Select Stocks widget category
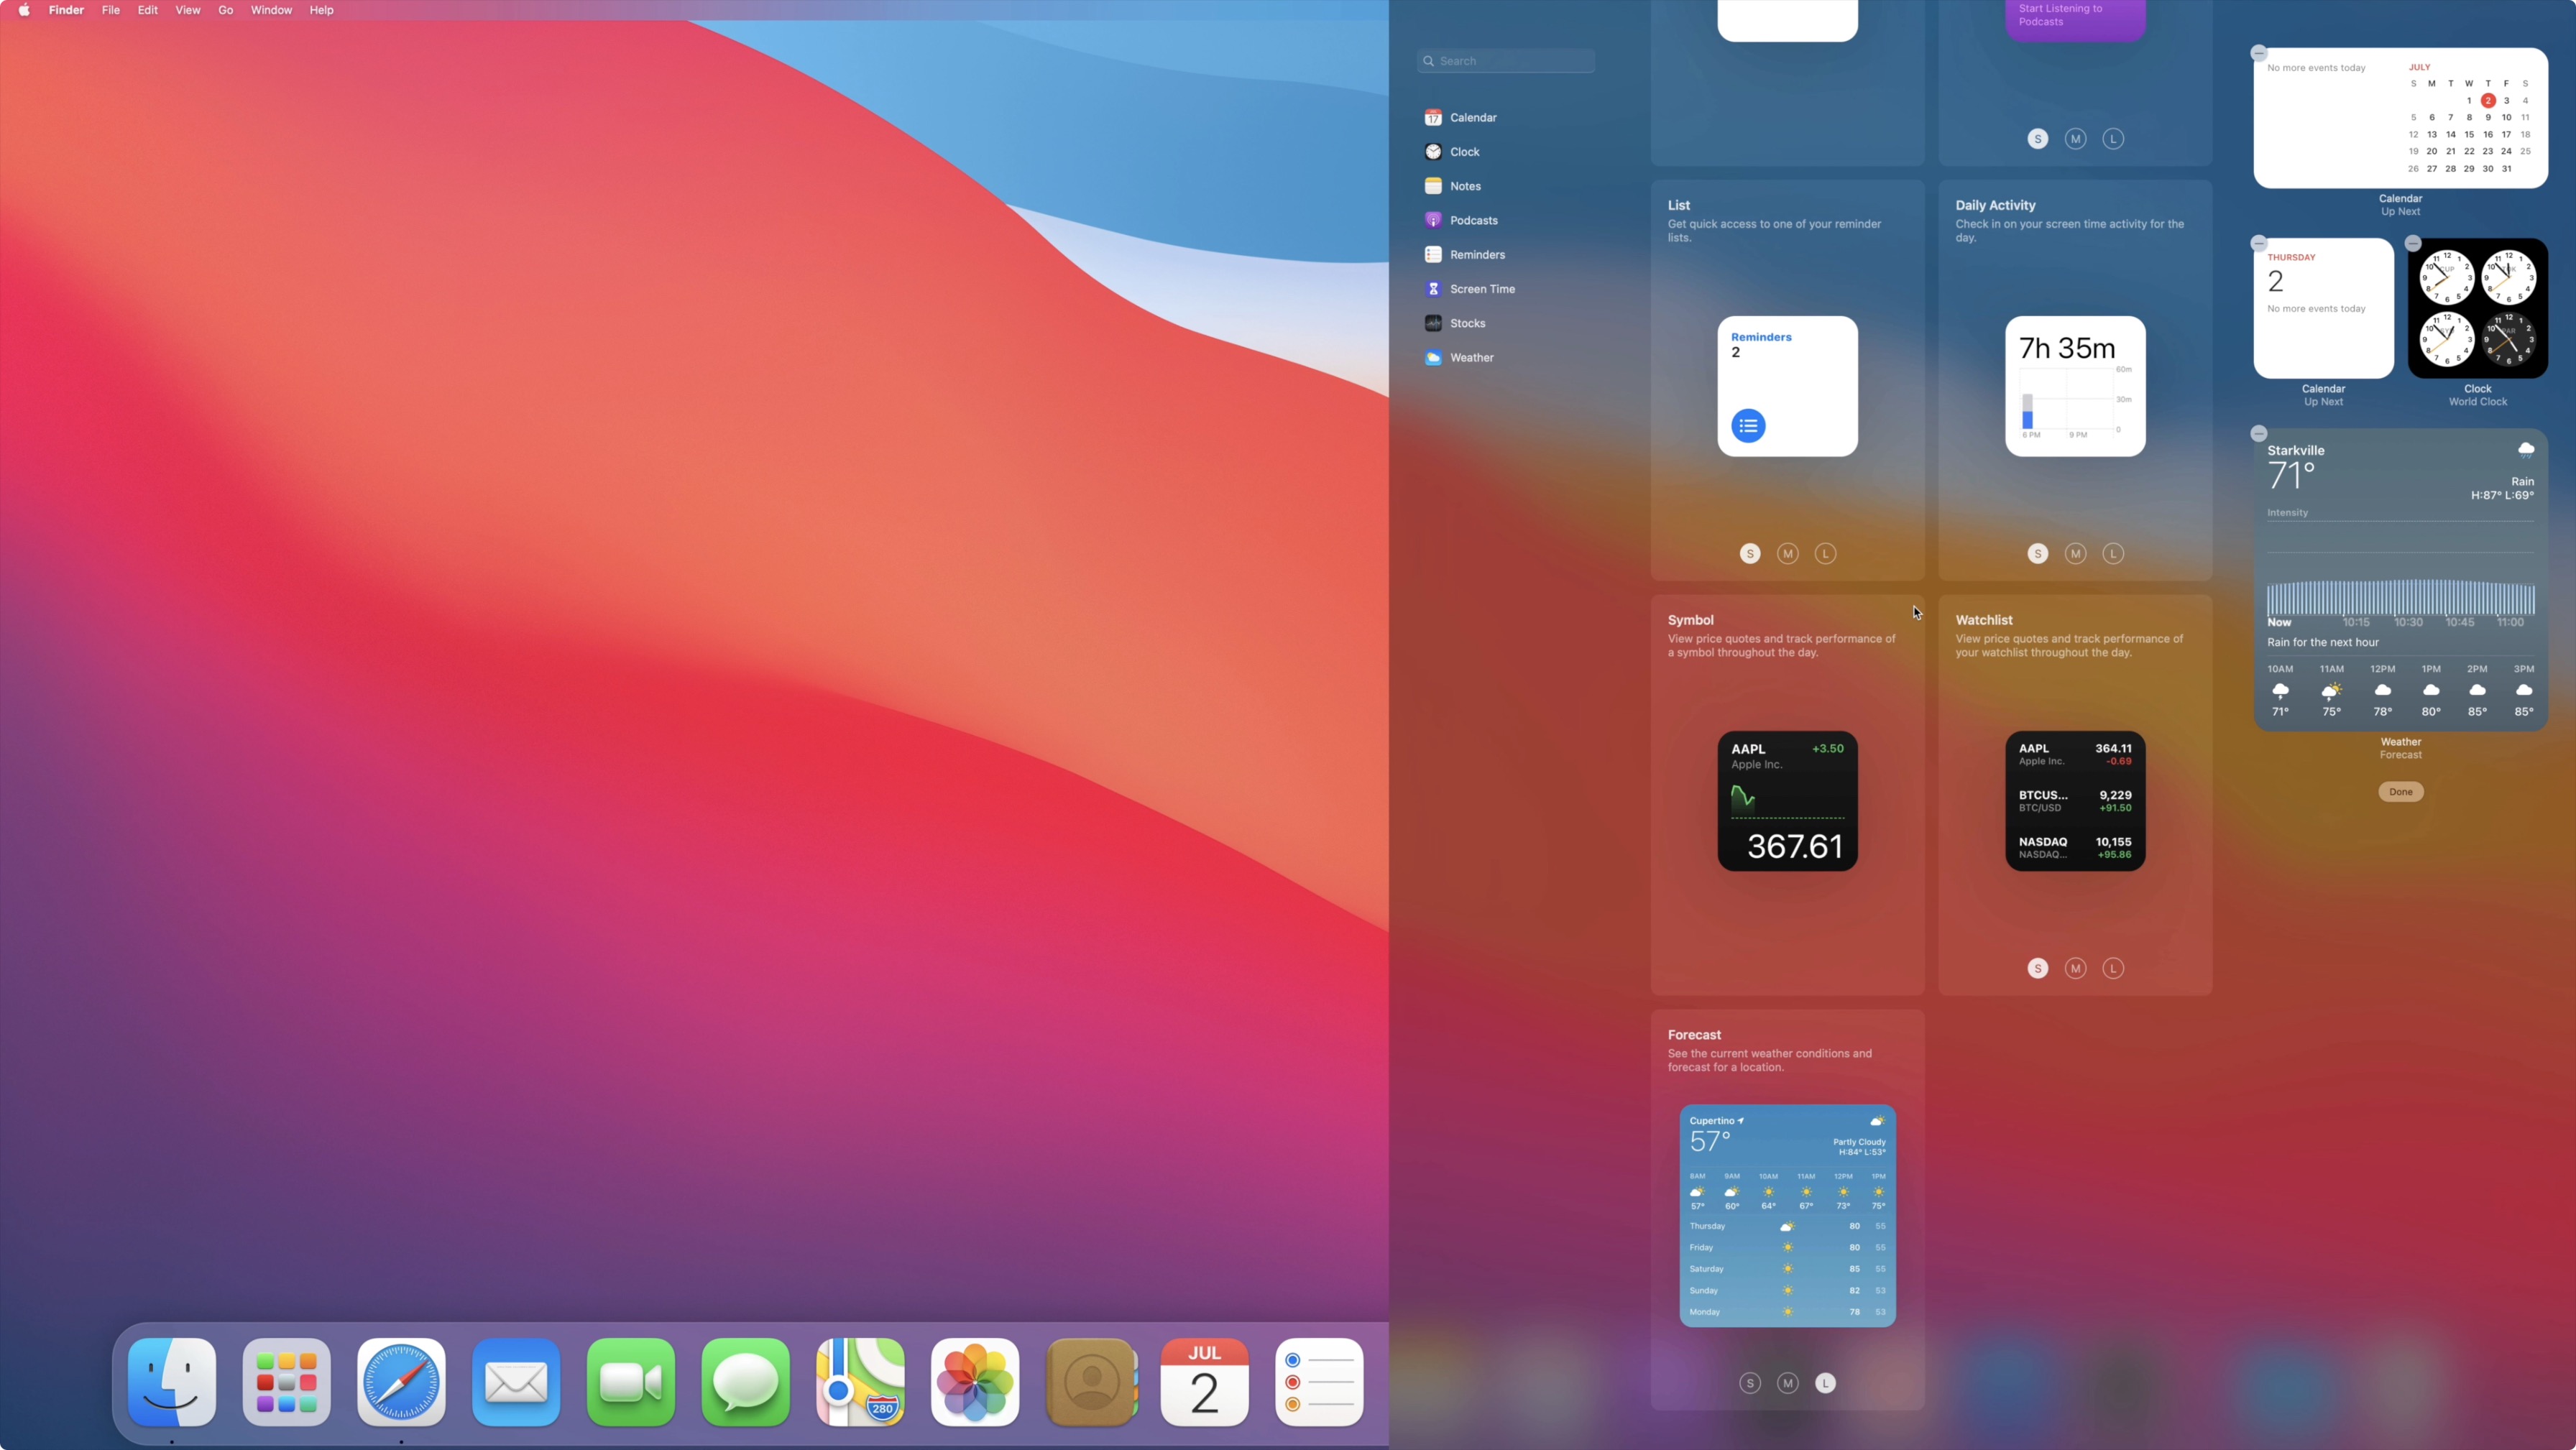Screen dimensions: 2576x1450 click(1467, 323)
